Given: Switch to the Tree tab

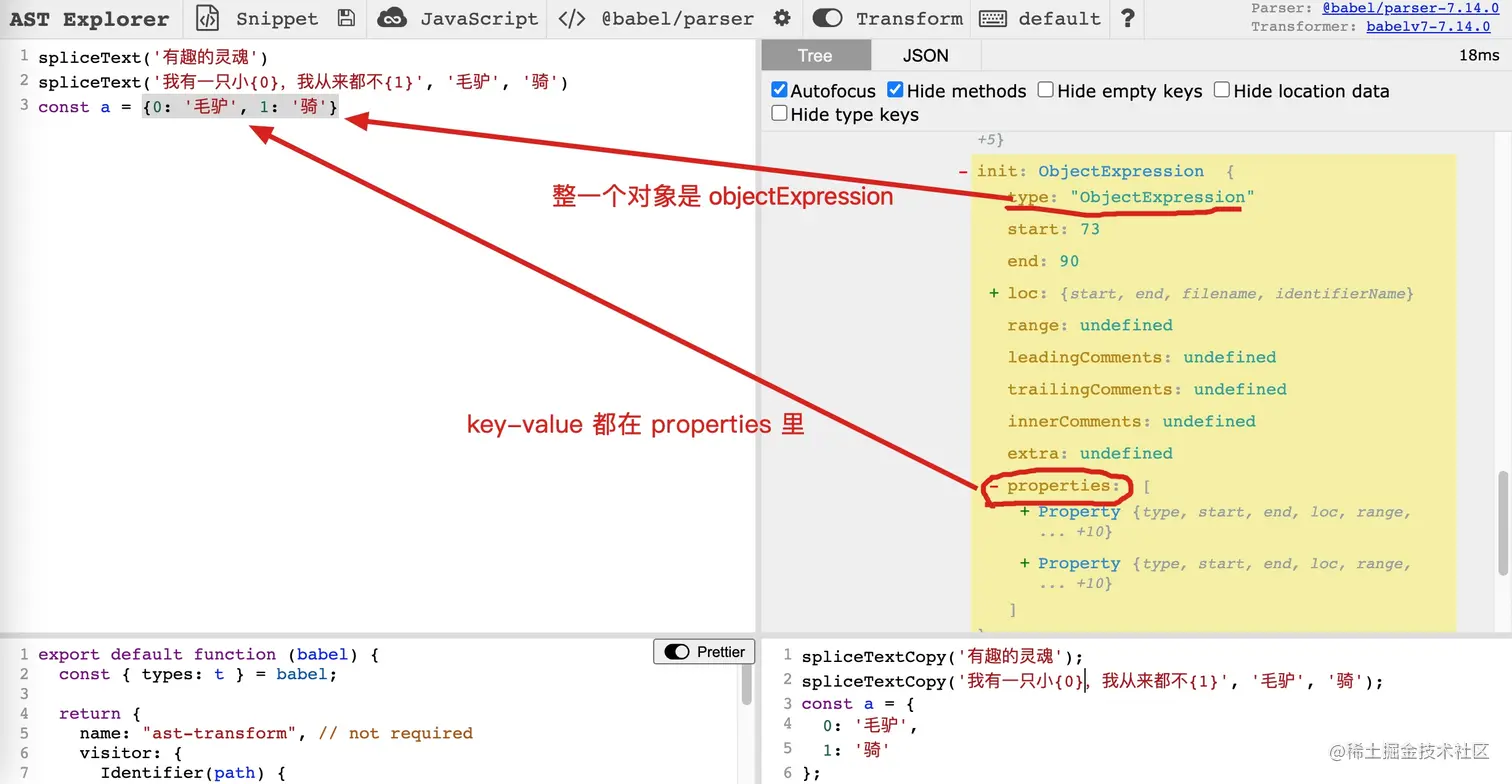Looking at the screenshot, I should point(815,56).
